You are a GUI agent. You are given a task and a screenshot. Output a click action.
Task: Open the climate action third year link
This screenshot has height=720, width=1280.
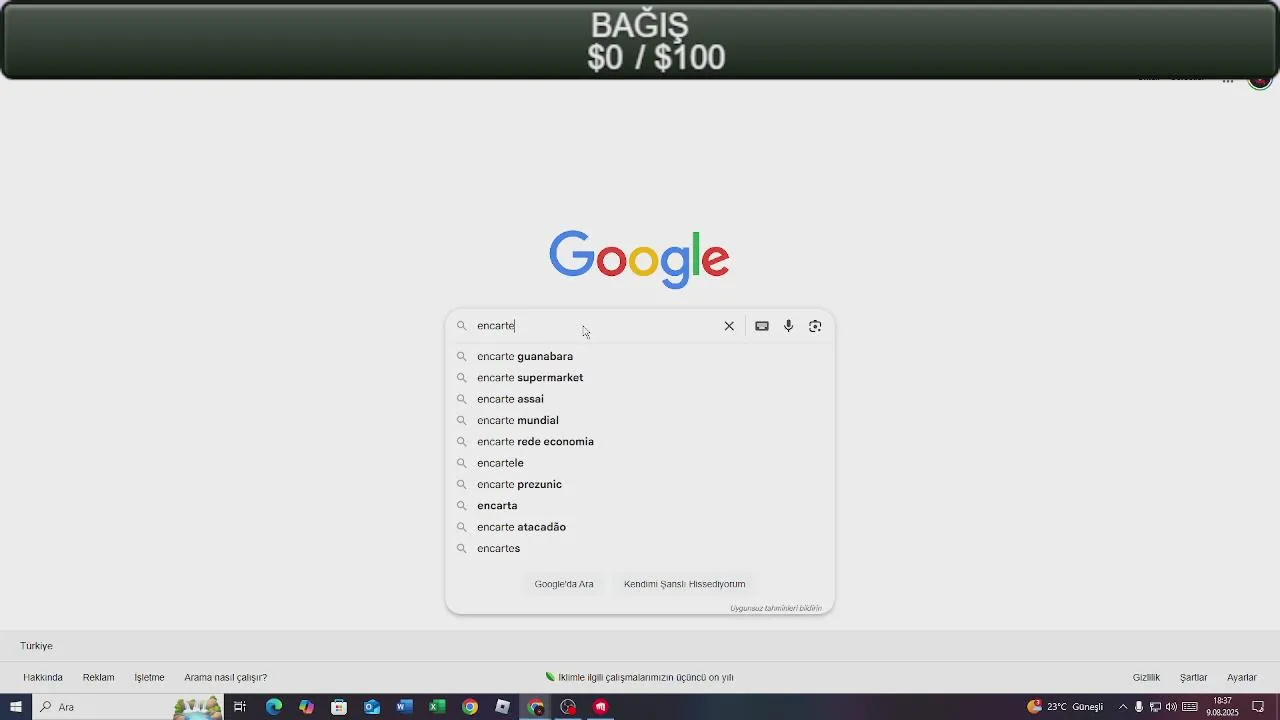(640, 677)
